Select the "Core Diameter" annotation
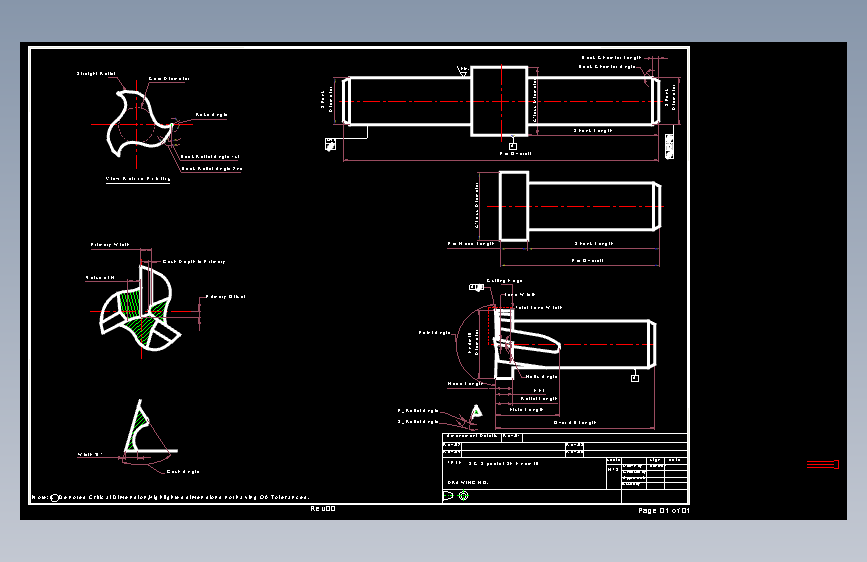 [169, 79]
